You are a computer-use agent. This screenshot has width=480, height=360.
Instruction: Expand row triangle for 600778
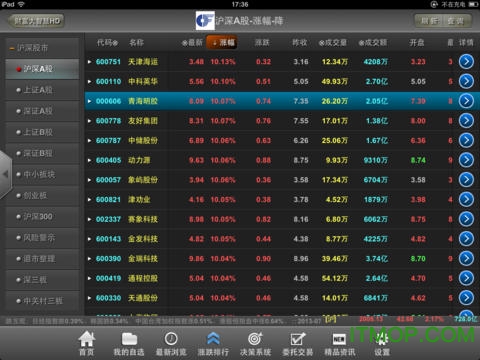[89, 121]
